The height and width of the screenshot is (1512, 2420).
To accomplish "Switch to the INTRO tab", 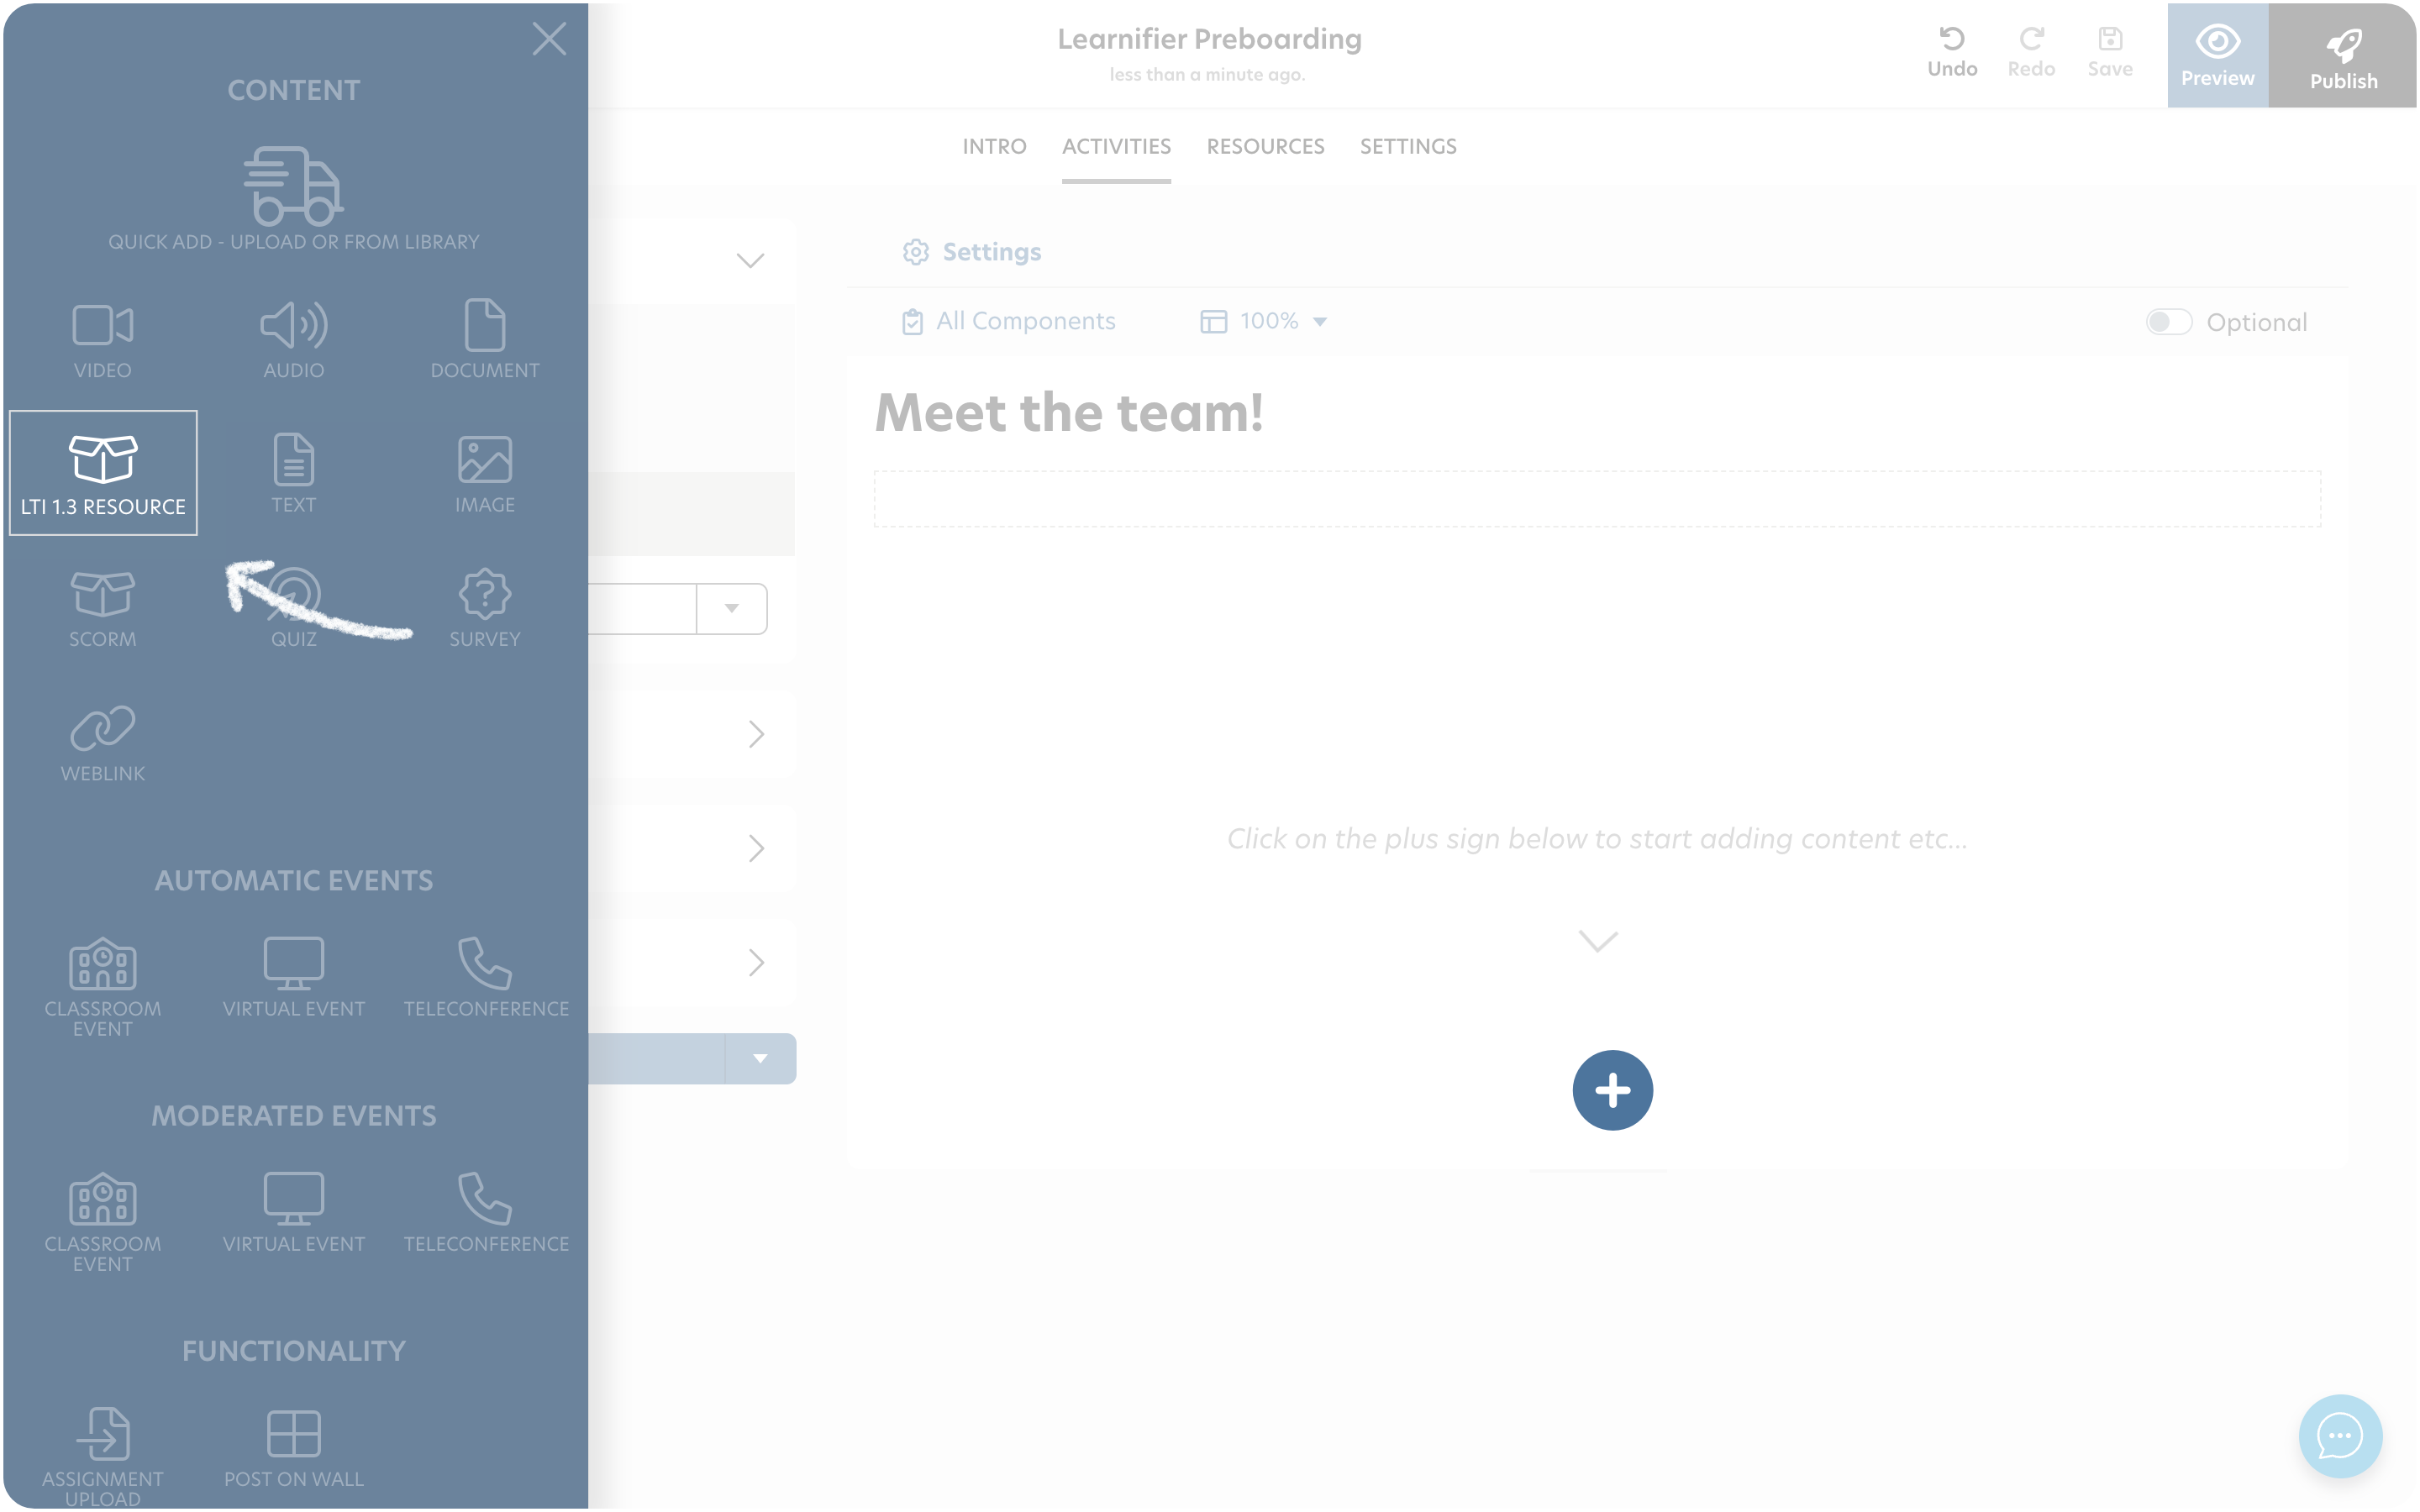I will point(993,146).
